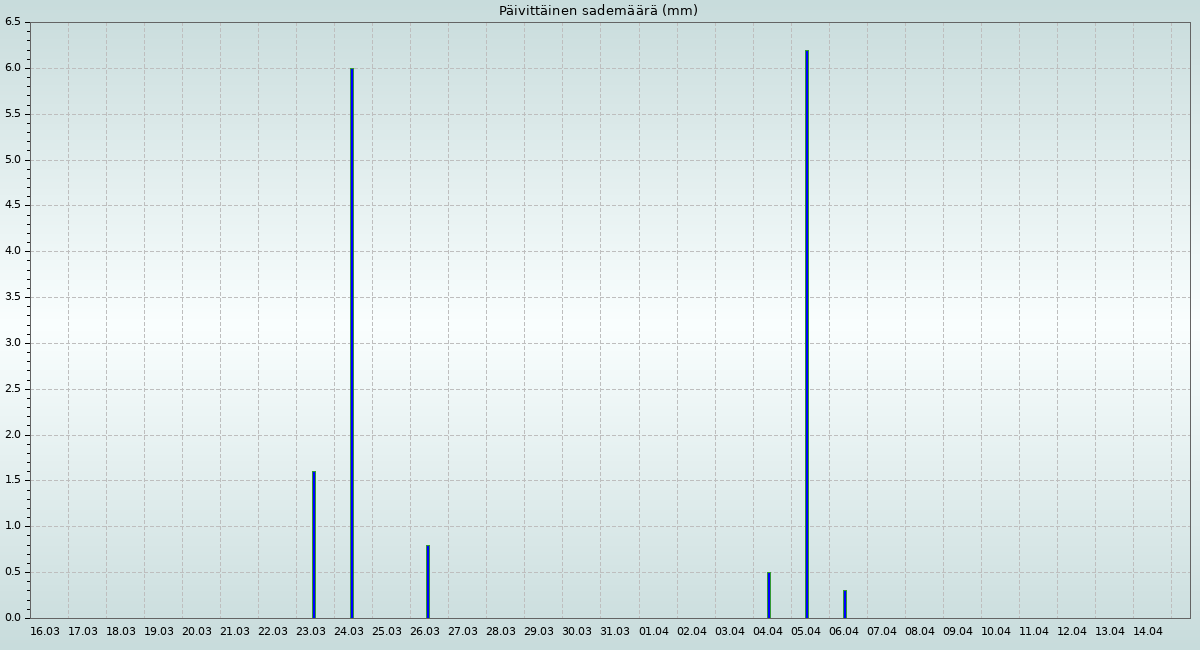Select the shortest bar on 06.04
1200x650 pixels.
tap(845, 604)
